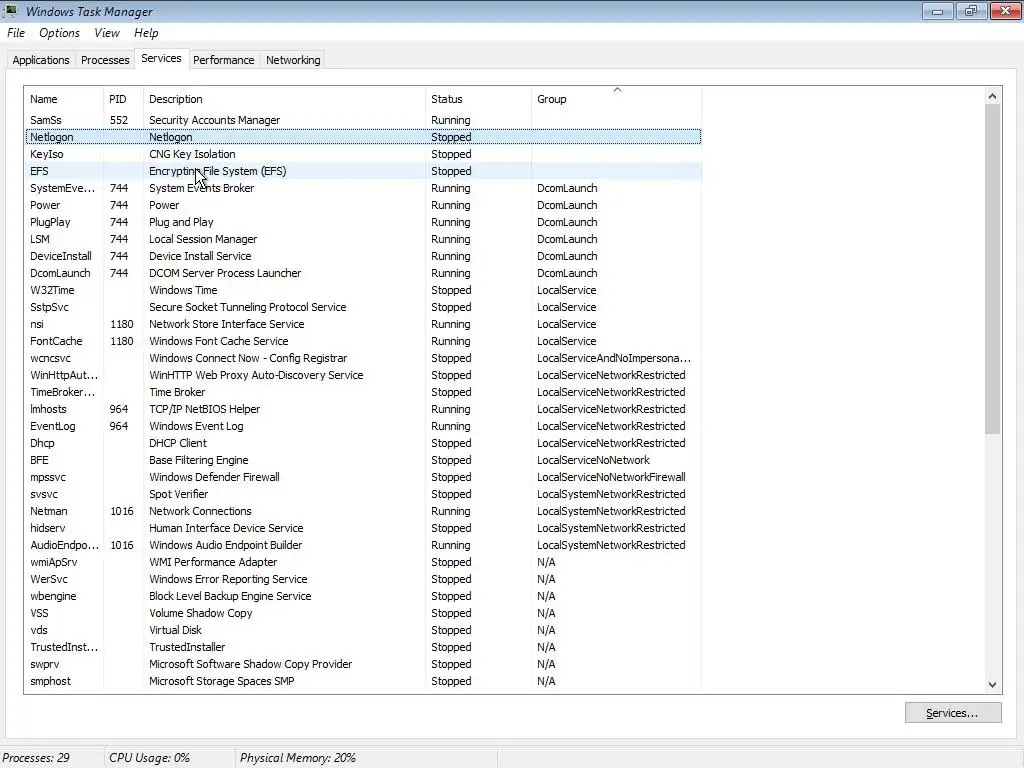
Task: Switch to the Networking tab
Action: 293,60
